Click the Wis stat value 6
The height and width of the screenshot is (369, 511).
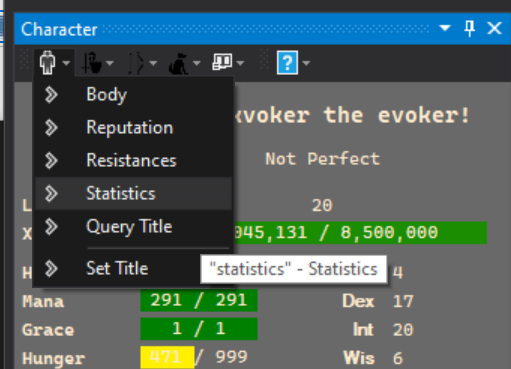398,359
